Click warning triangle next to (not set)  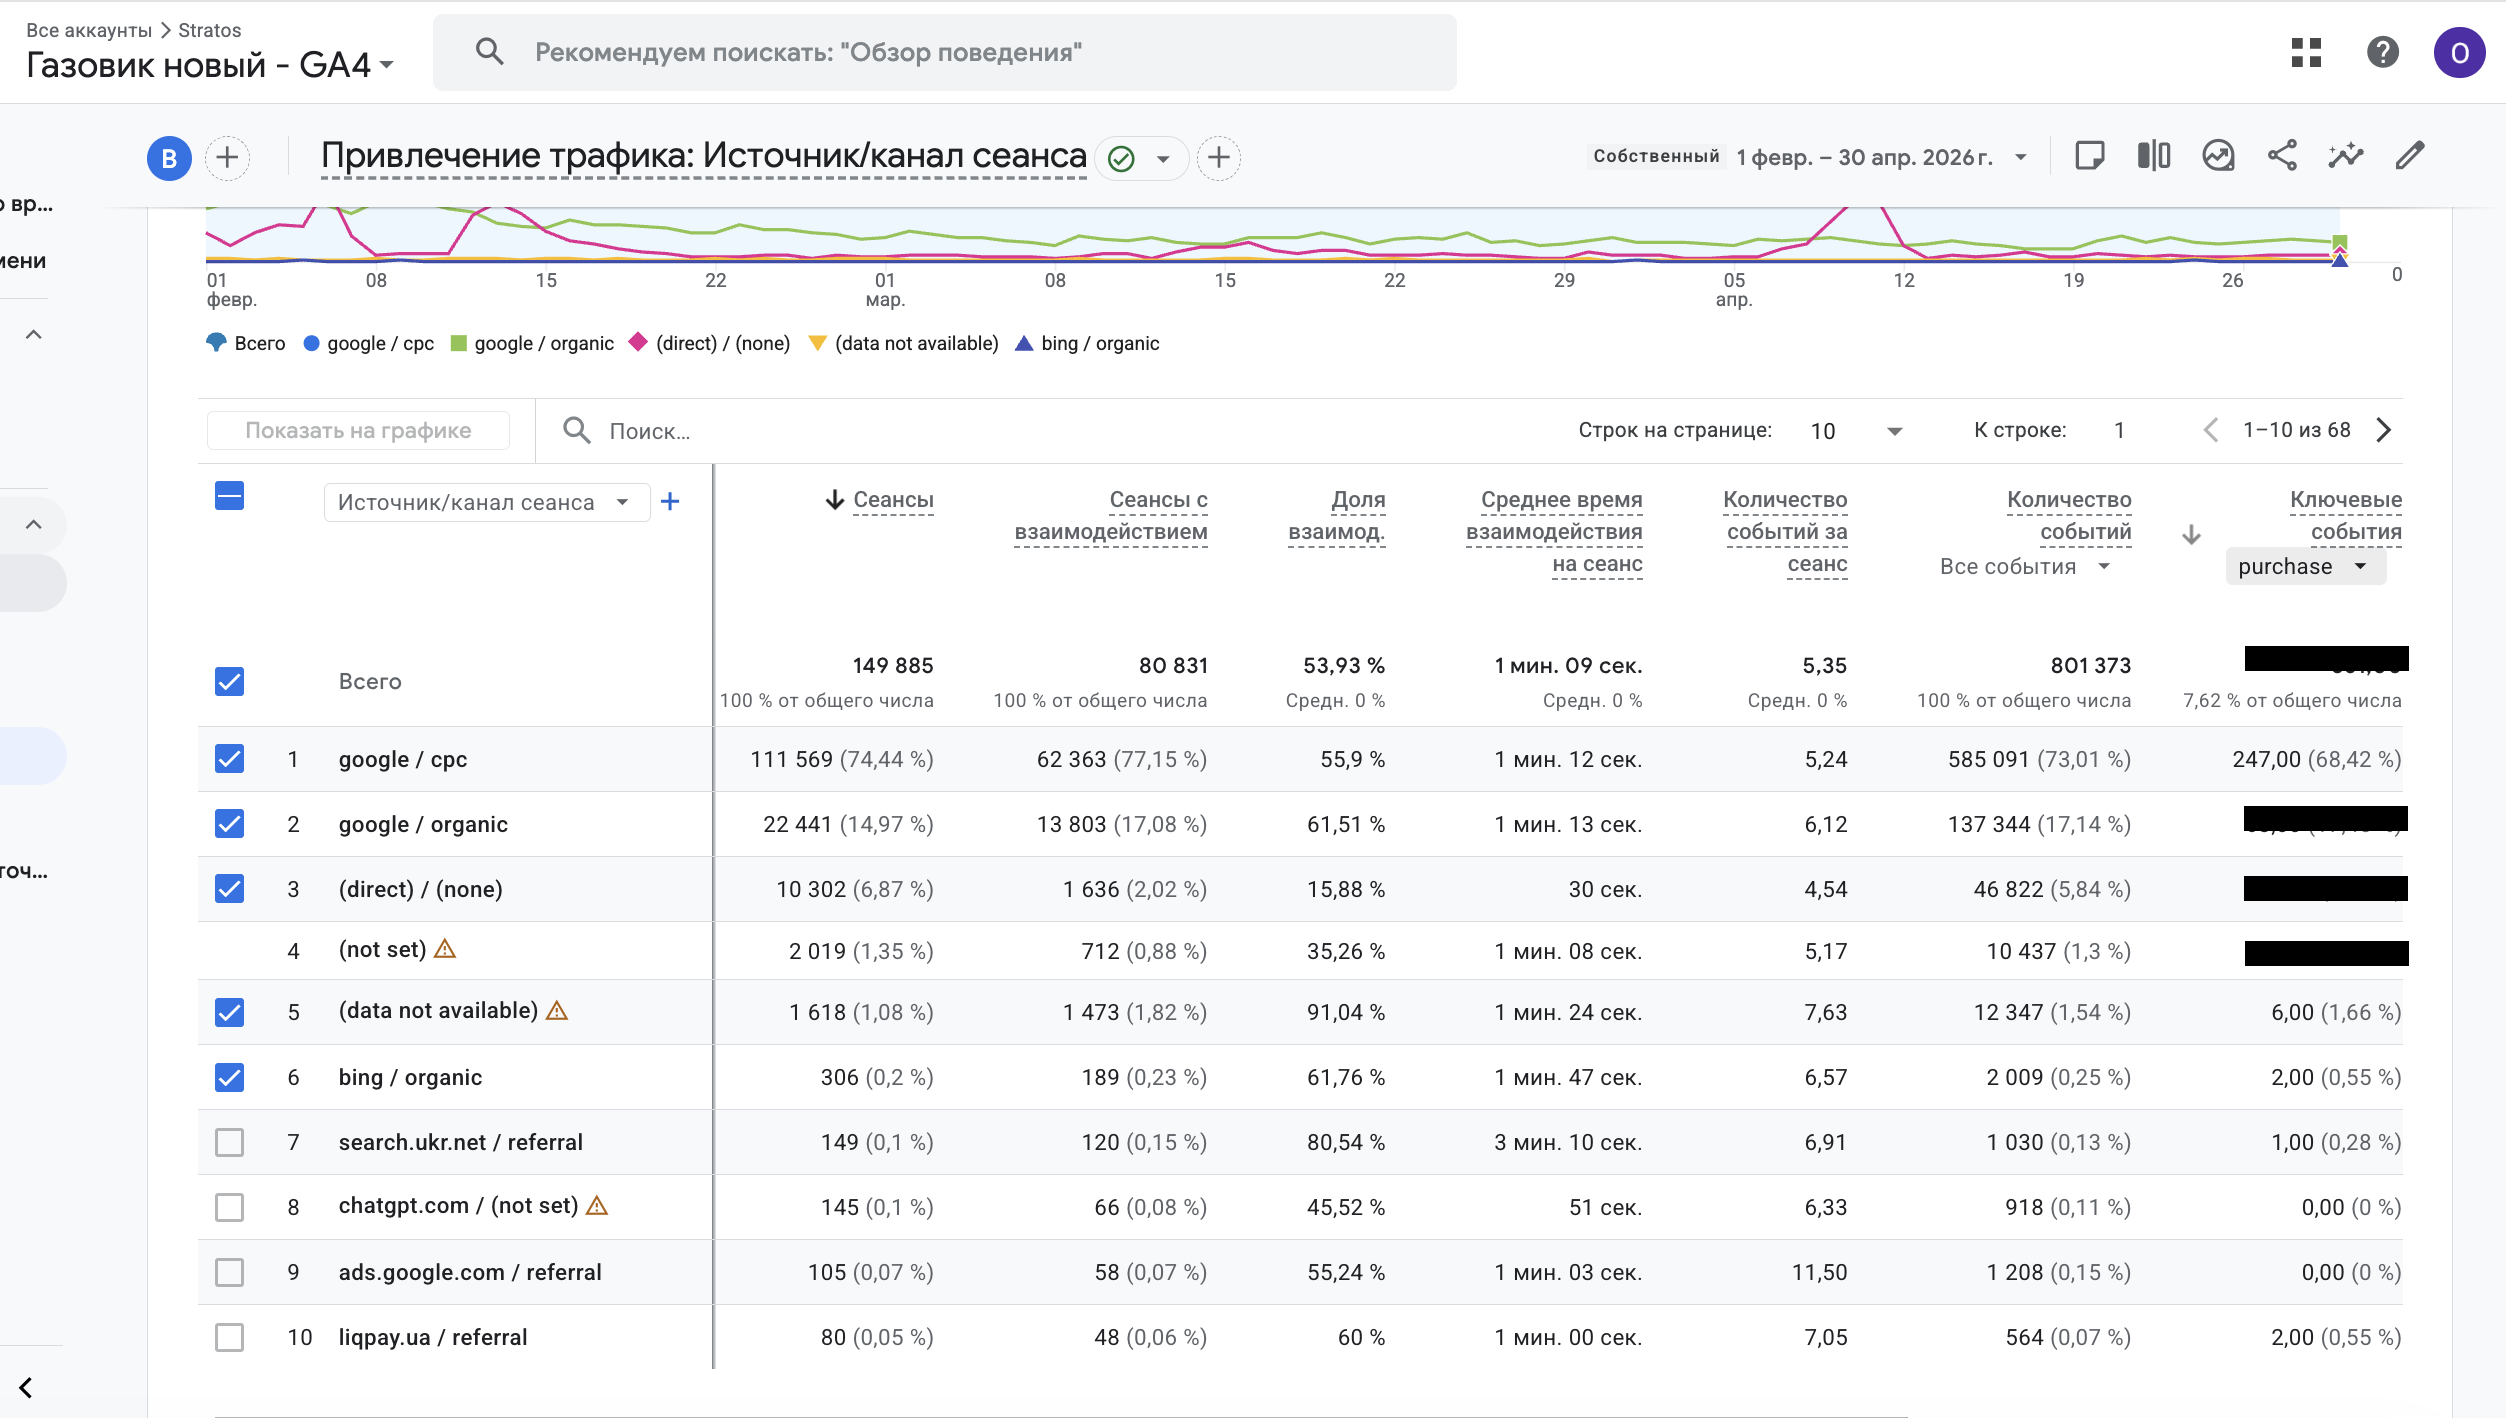point(445,949)
